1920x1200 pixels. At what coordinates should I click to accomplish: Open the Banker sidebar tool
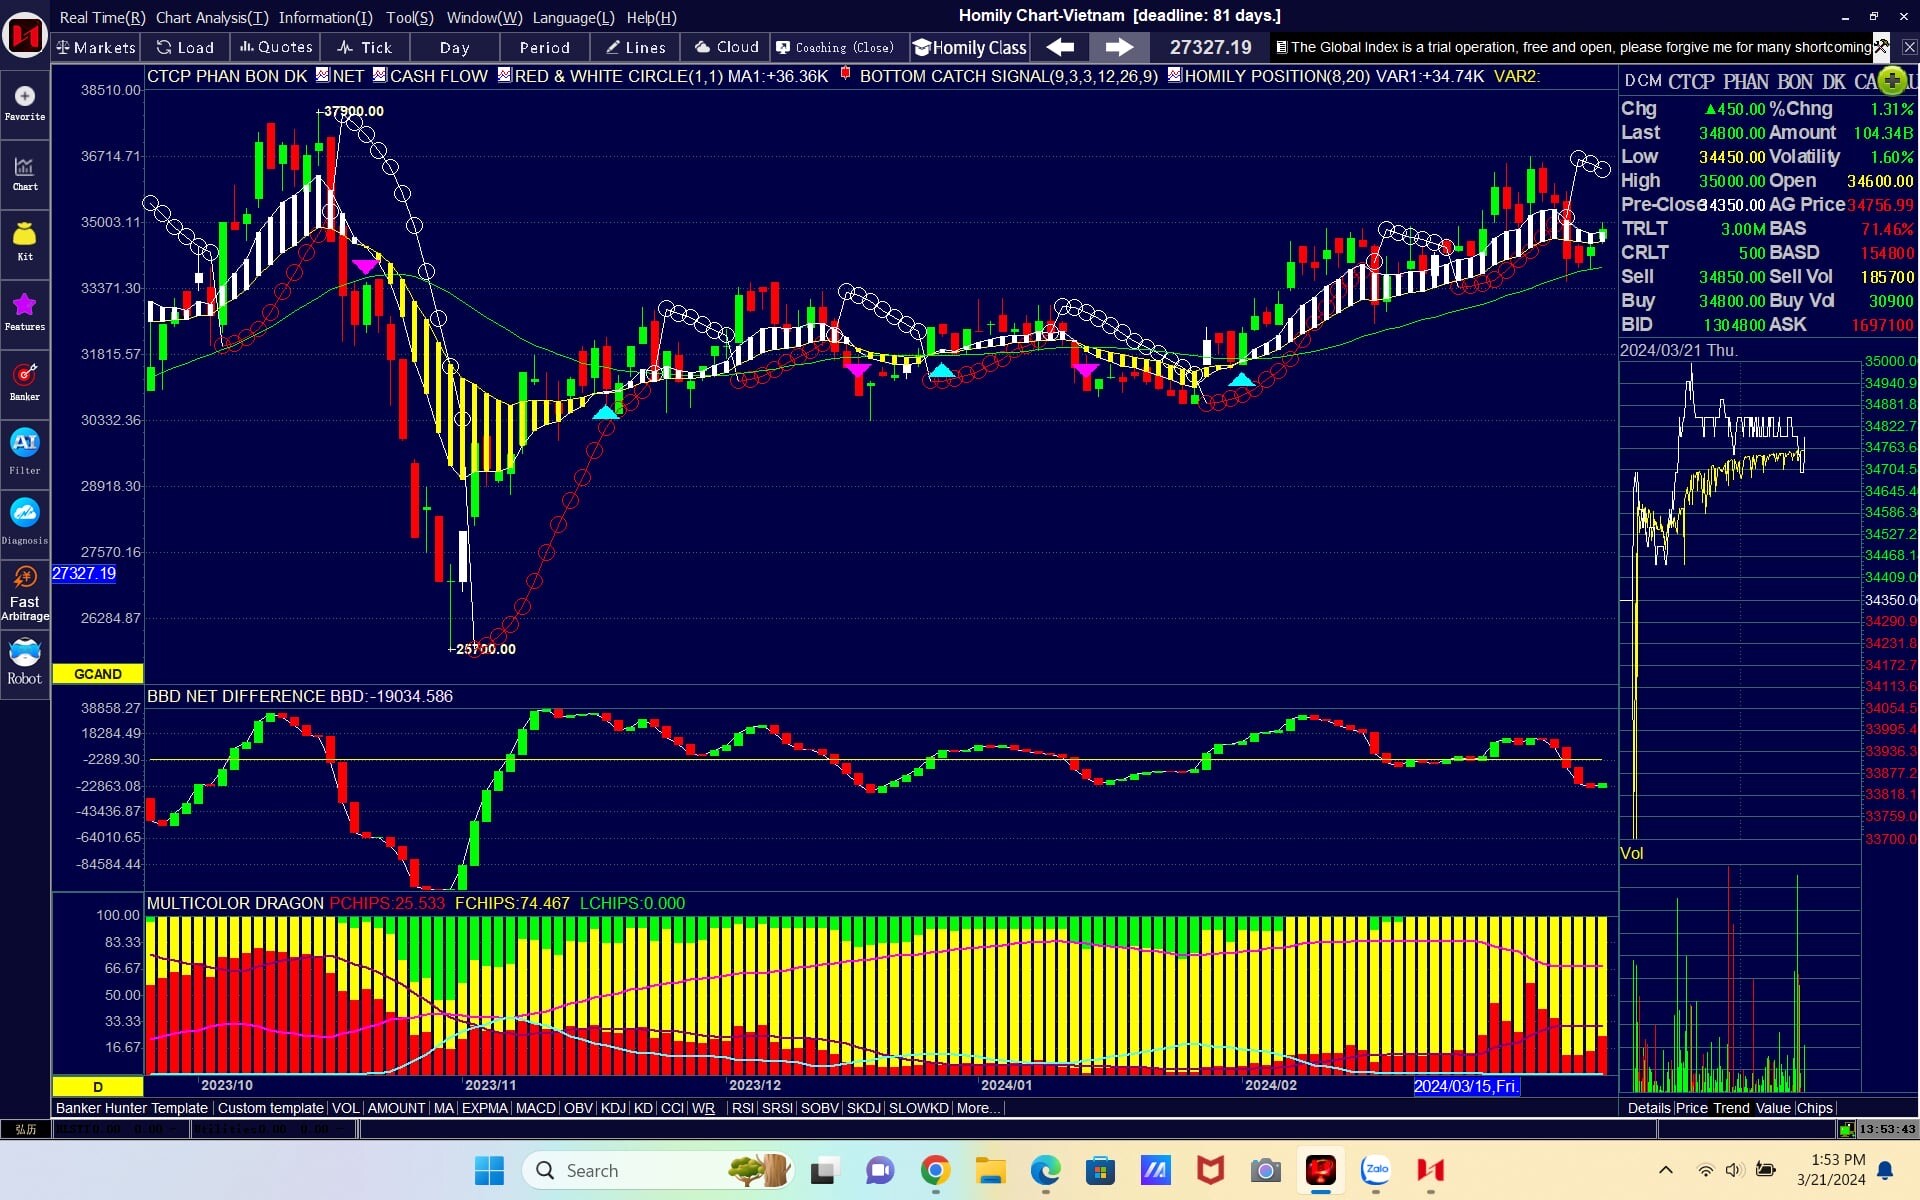[x=25, y=382]
